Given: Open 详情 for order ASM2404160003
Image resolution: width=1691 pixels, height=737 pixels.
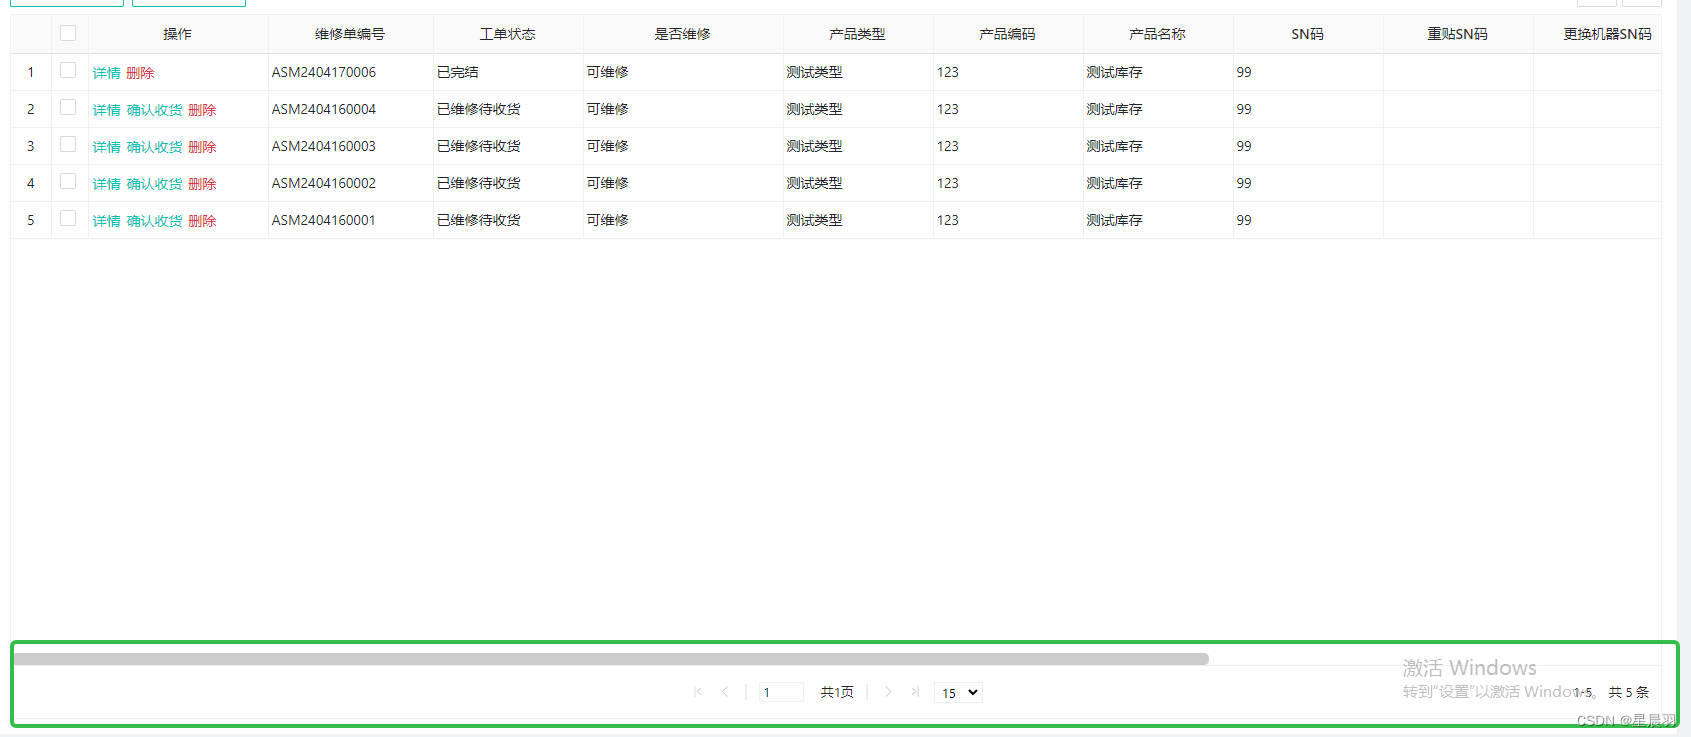Looking at the screenshot, I should point(106,147).
